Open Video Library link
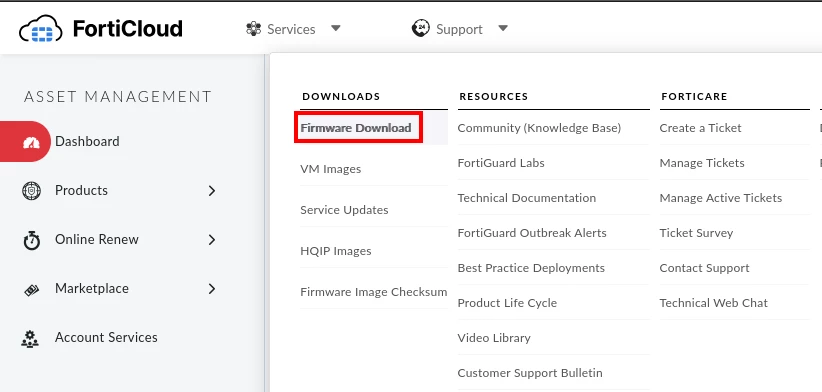This screenshot has width=822, height=392. click(x=494, y=338)
